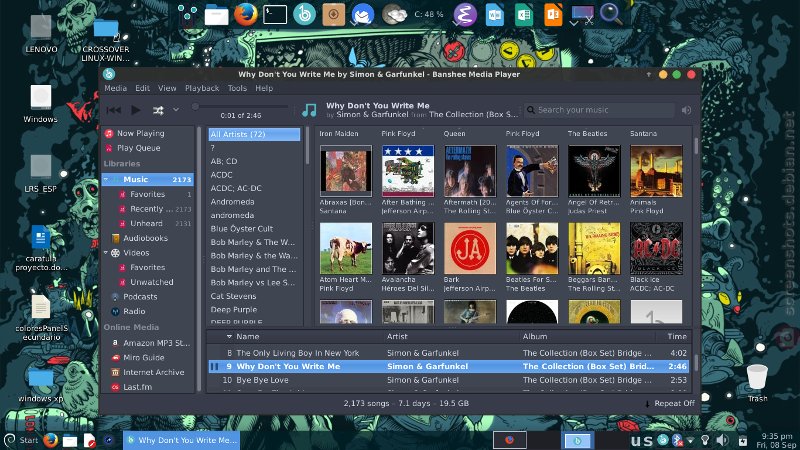Click the seek slider handle

tap(195, 107)
